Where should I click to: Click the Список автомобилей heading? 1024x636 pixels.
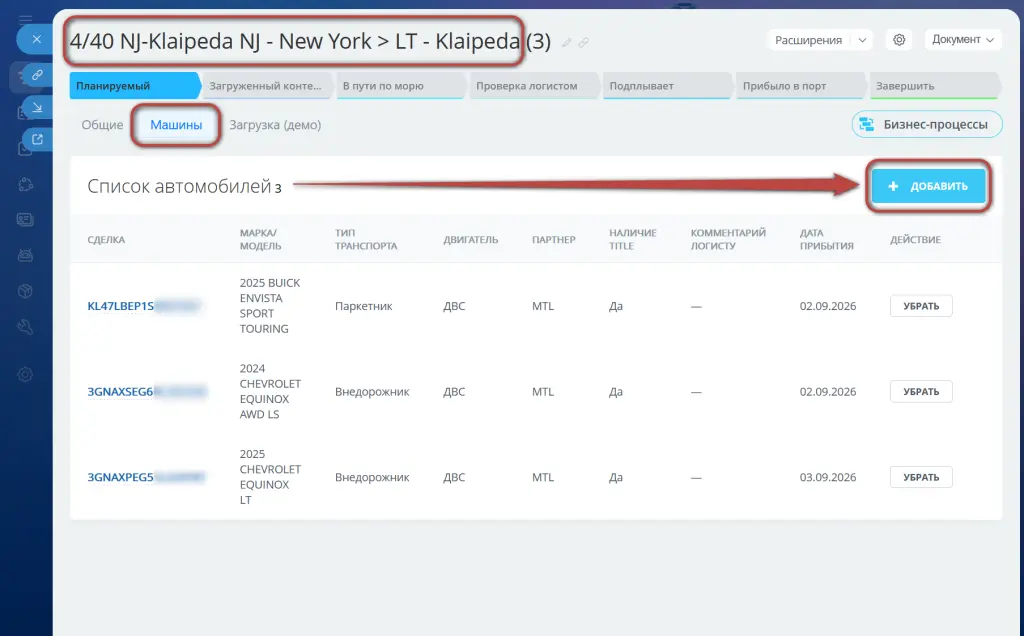(179, 186)
